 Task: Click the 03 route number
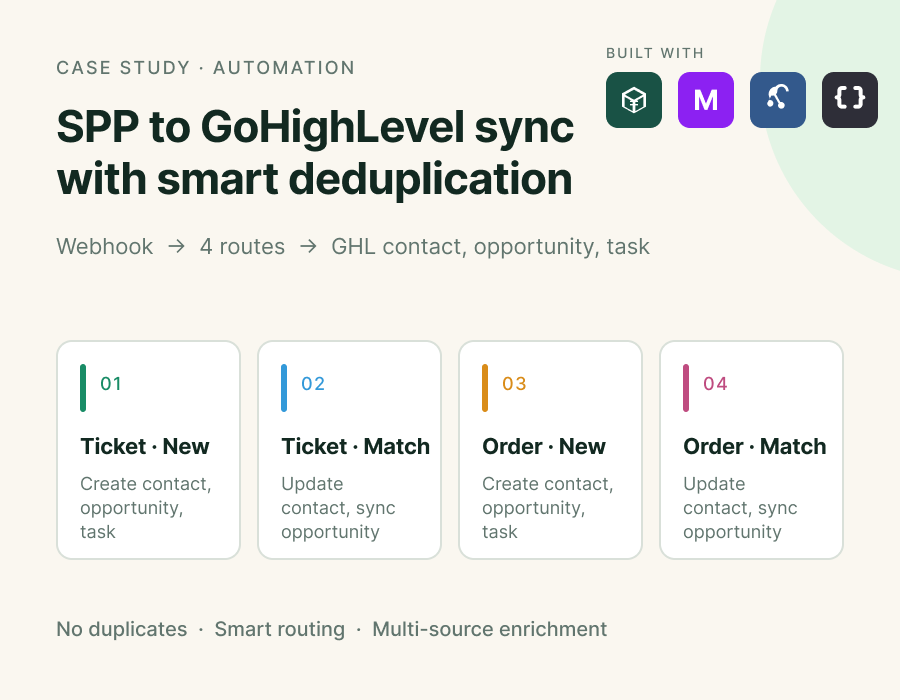point(514,384)
